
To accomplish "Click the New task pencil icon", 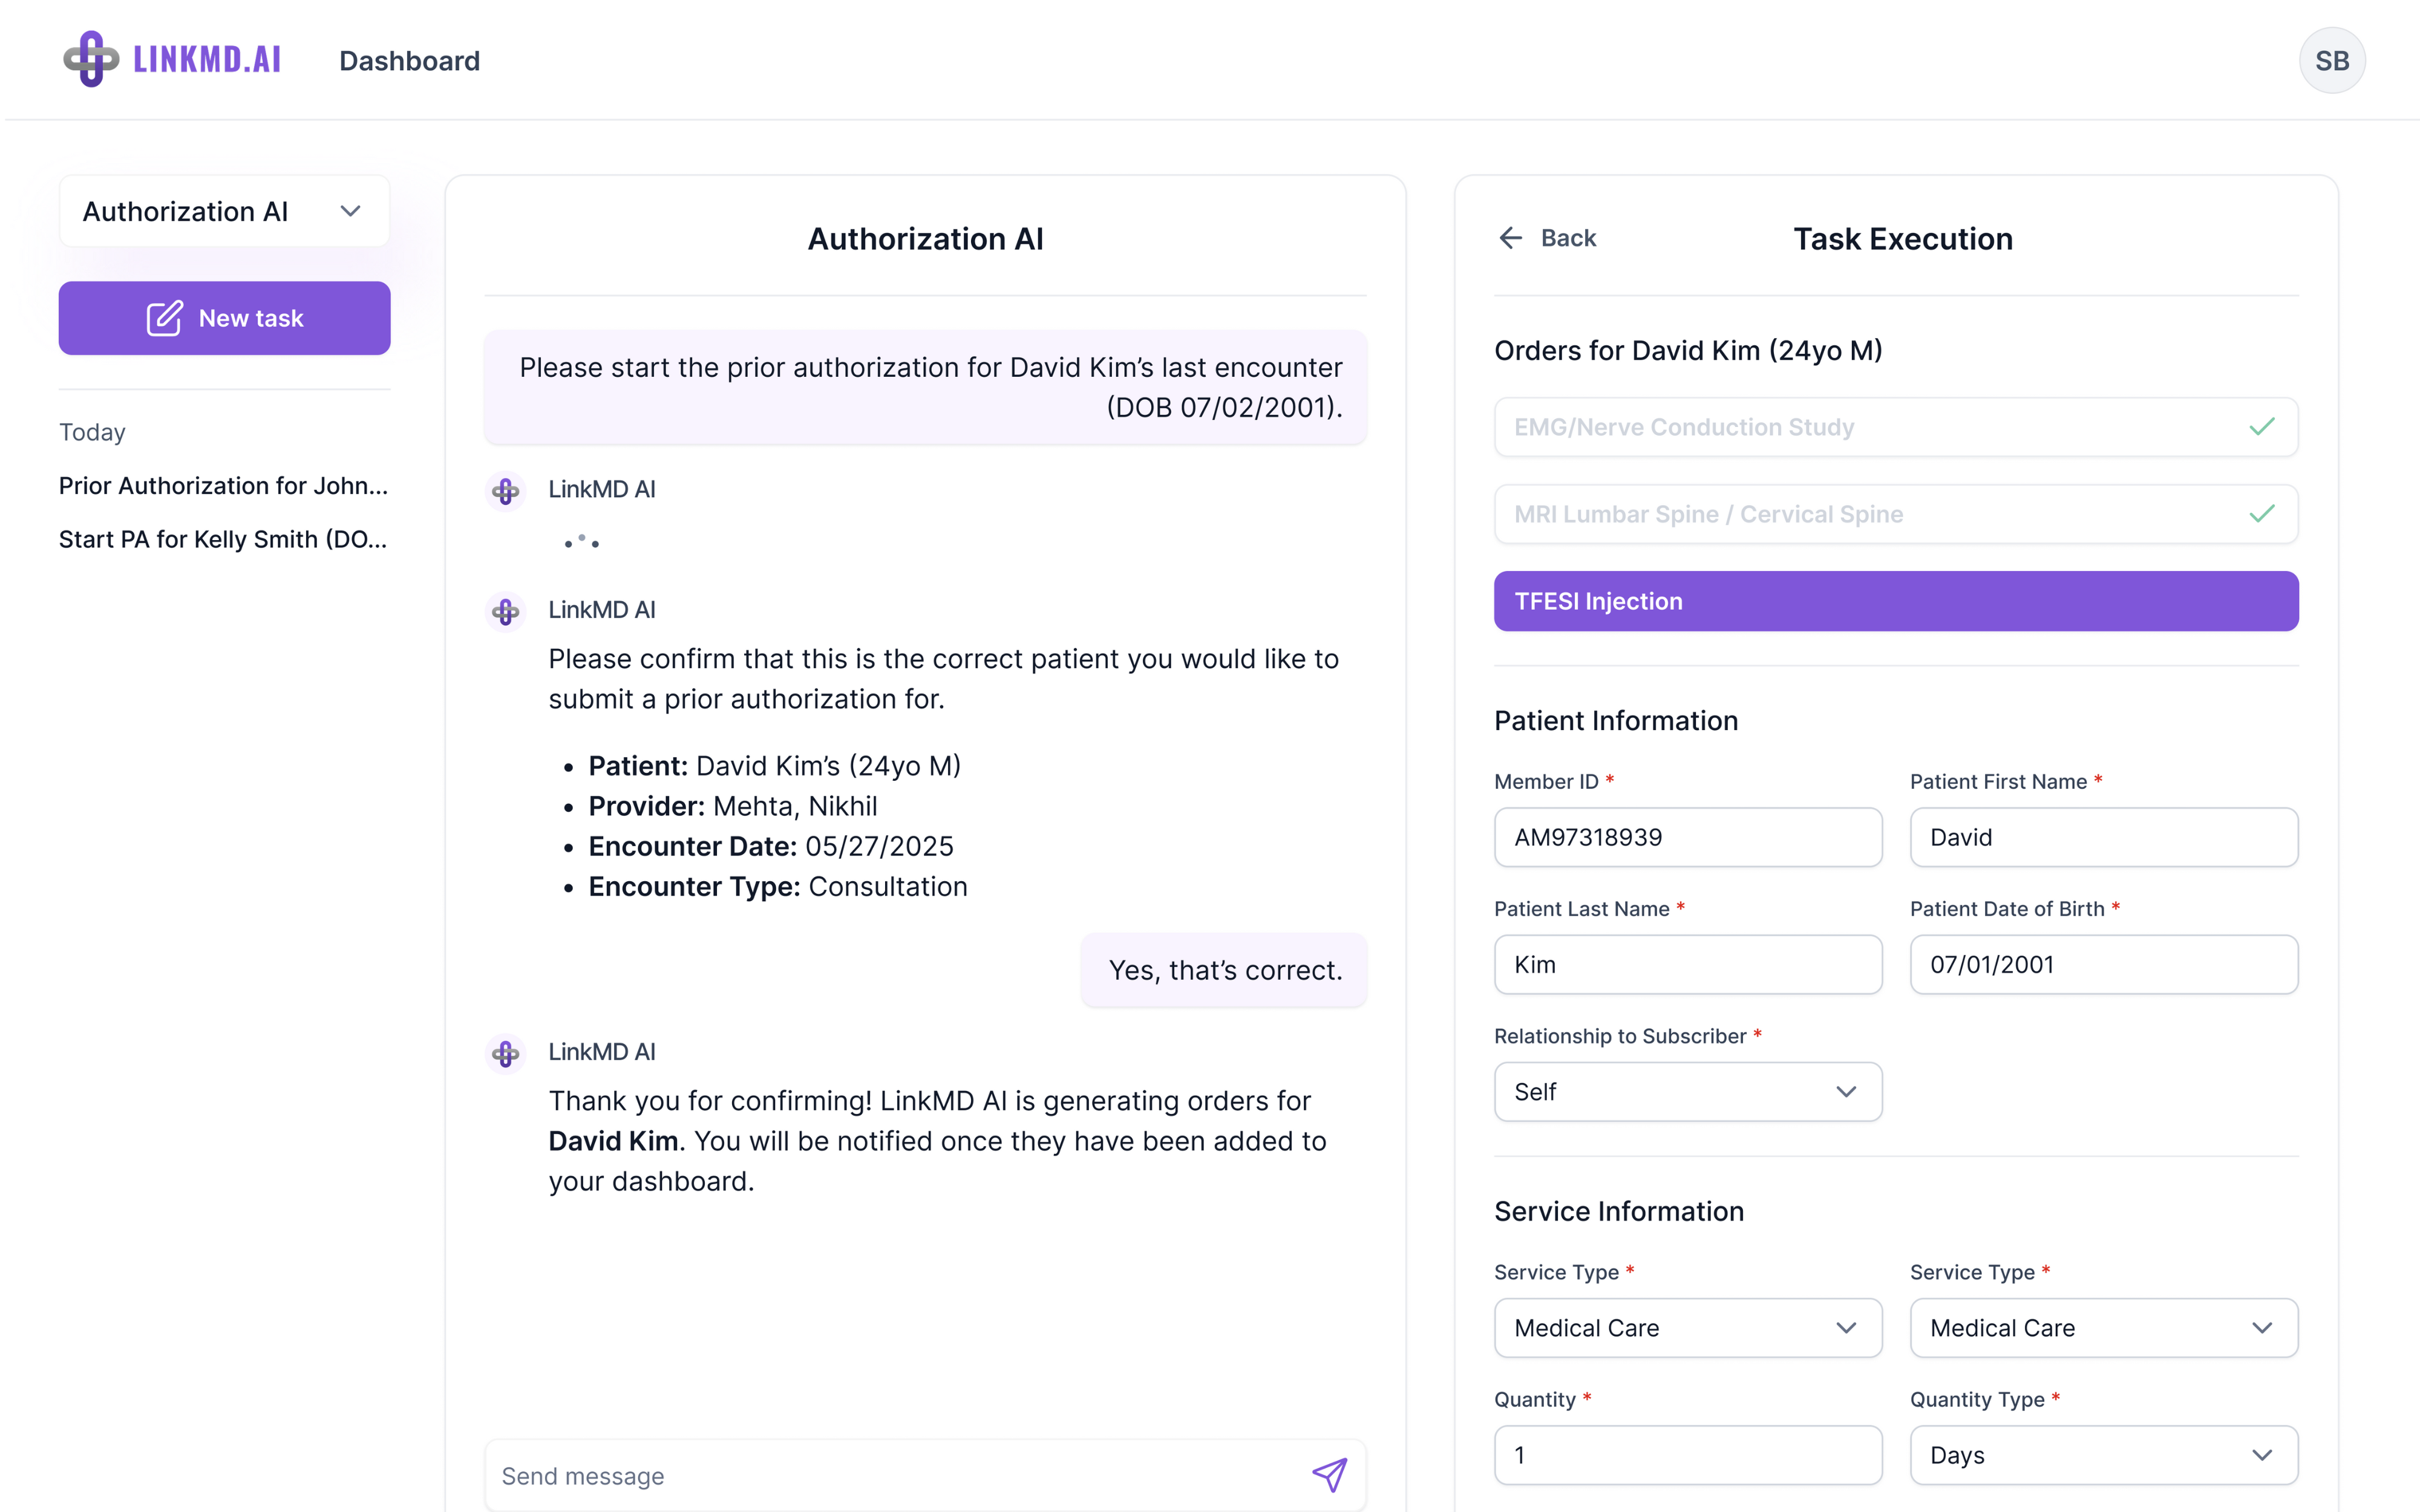I will click(x=164, y=318).
